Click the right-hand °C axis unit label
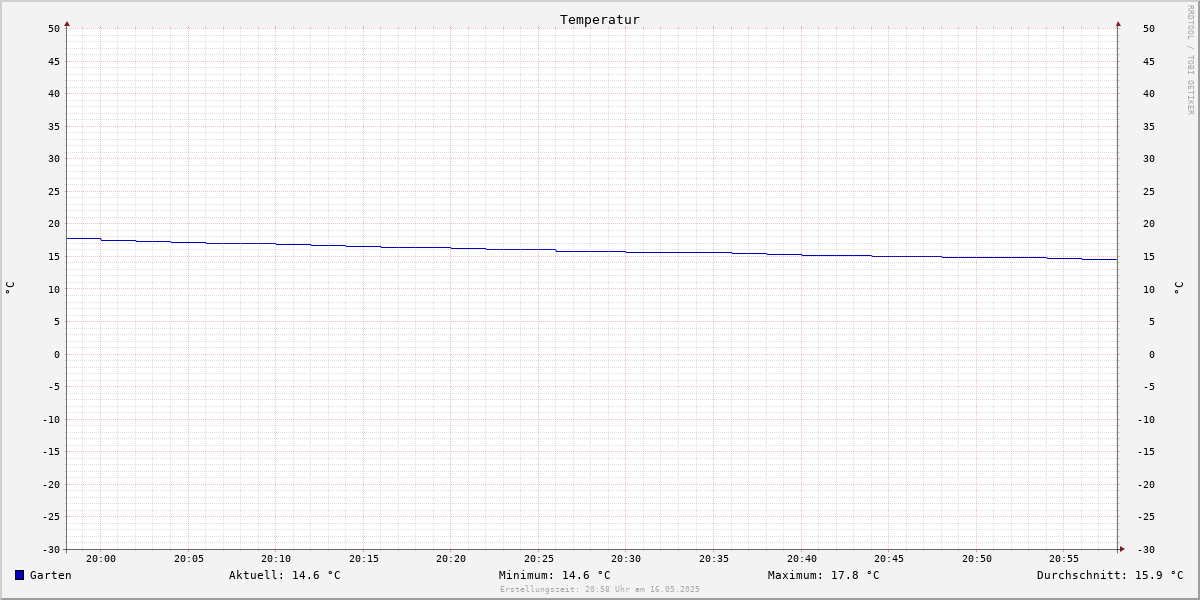The height and width of the screenshot is (600, 1200). point(1178,287)
